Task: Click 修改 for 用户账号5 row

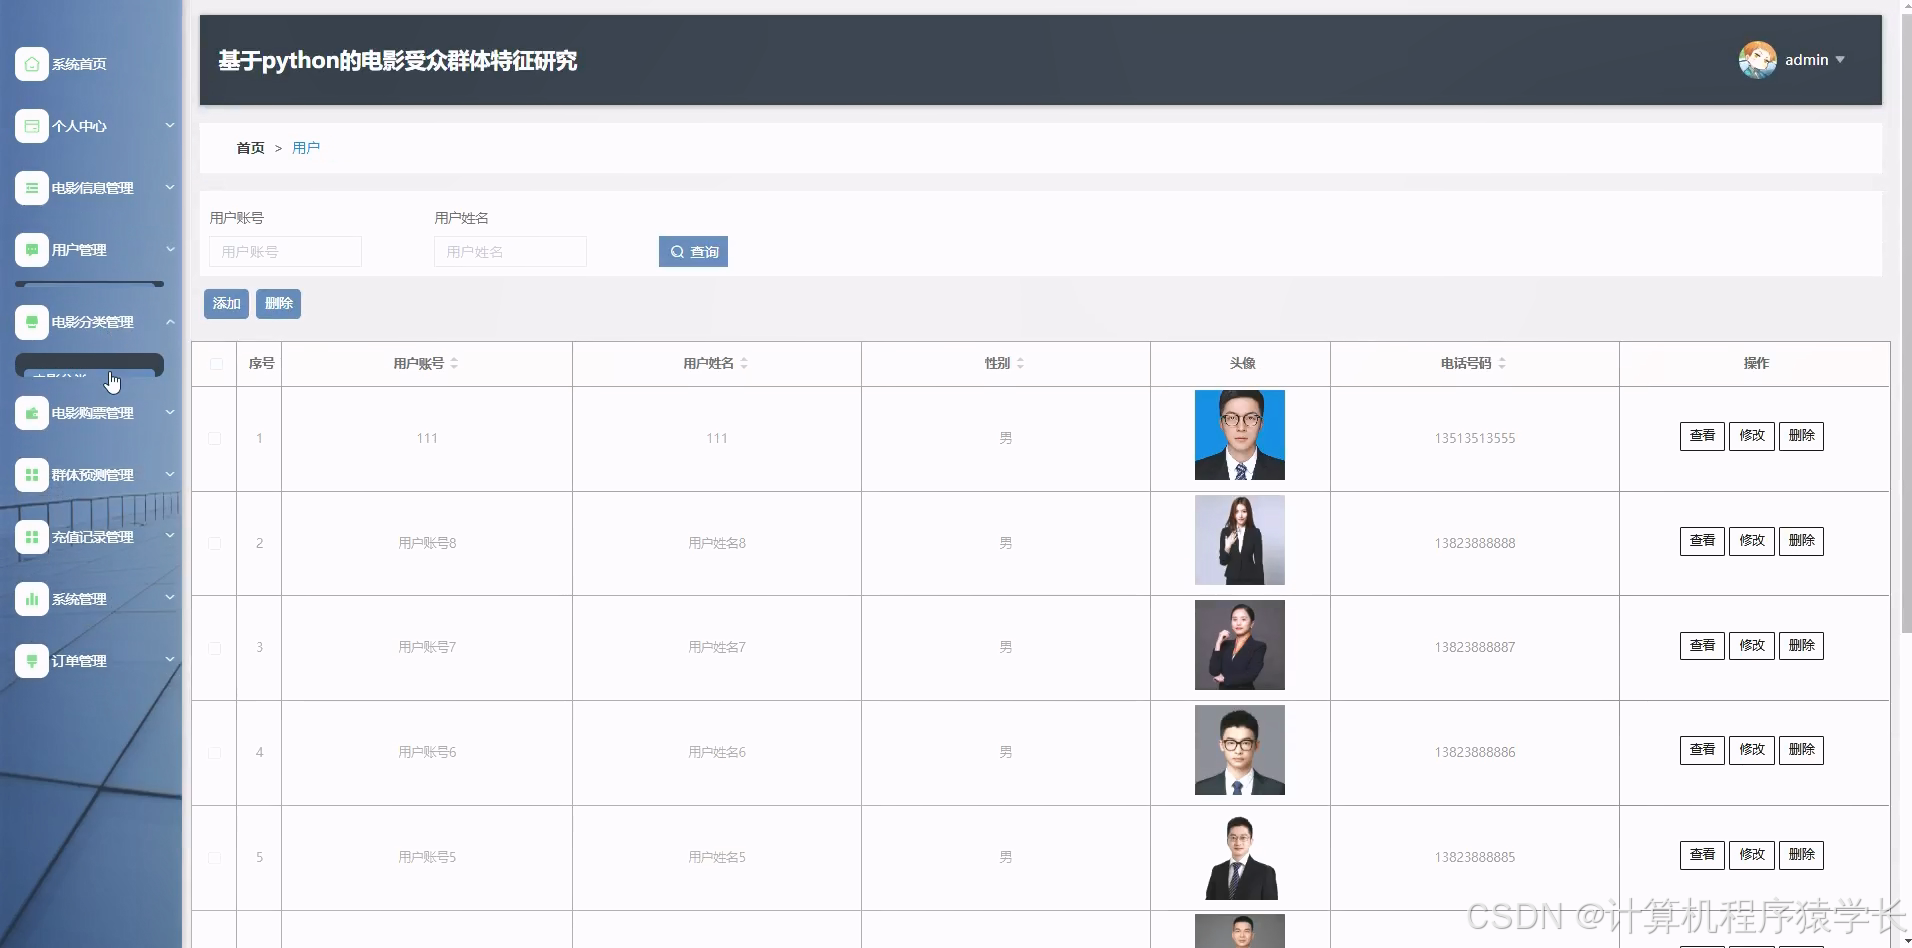Action: (x=1752, y=855)
